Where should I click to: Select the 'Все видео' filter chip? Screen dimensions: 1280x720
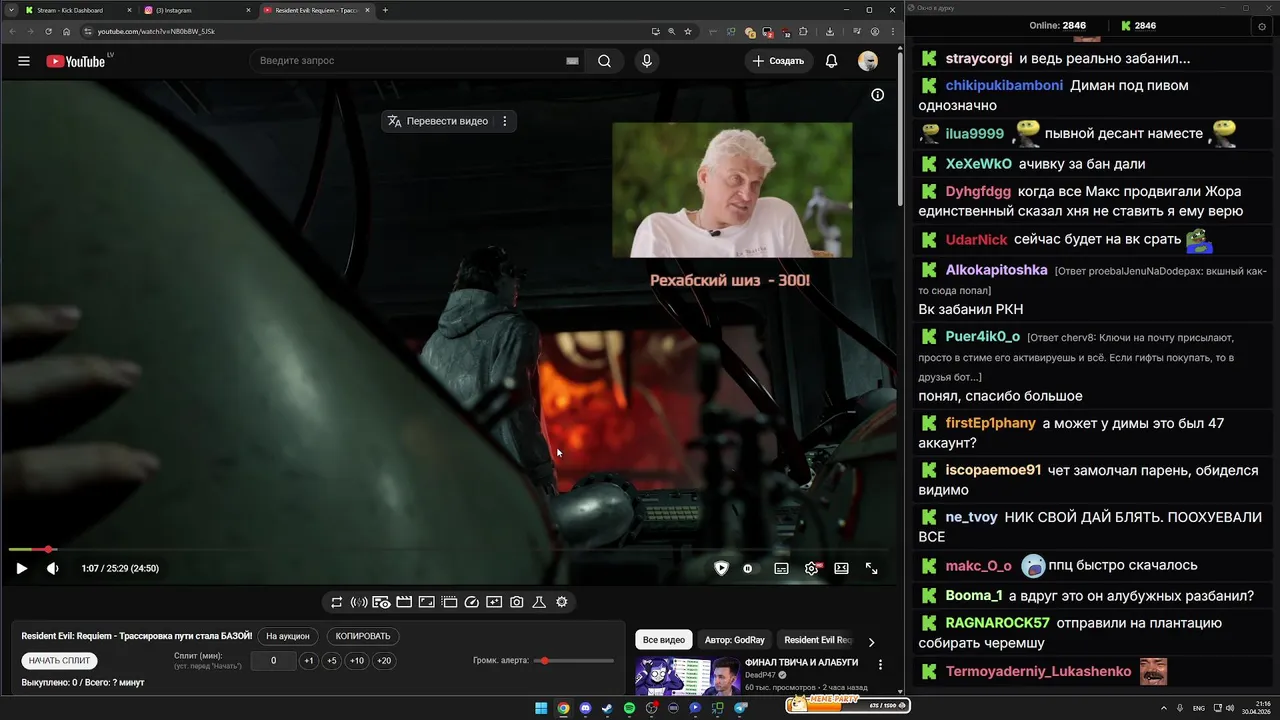[x=664, y=640]
